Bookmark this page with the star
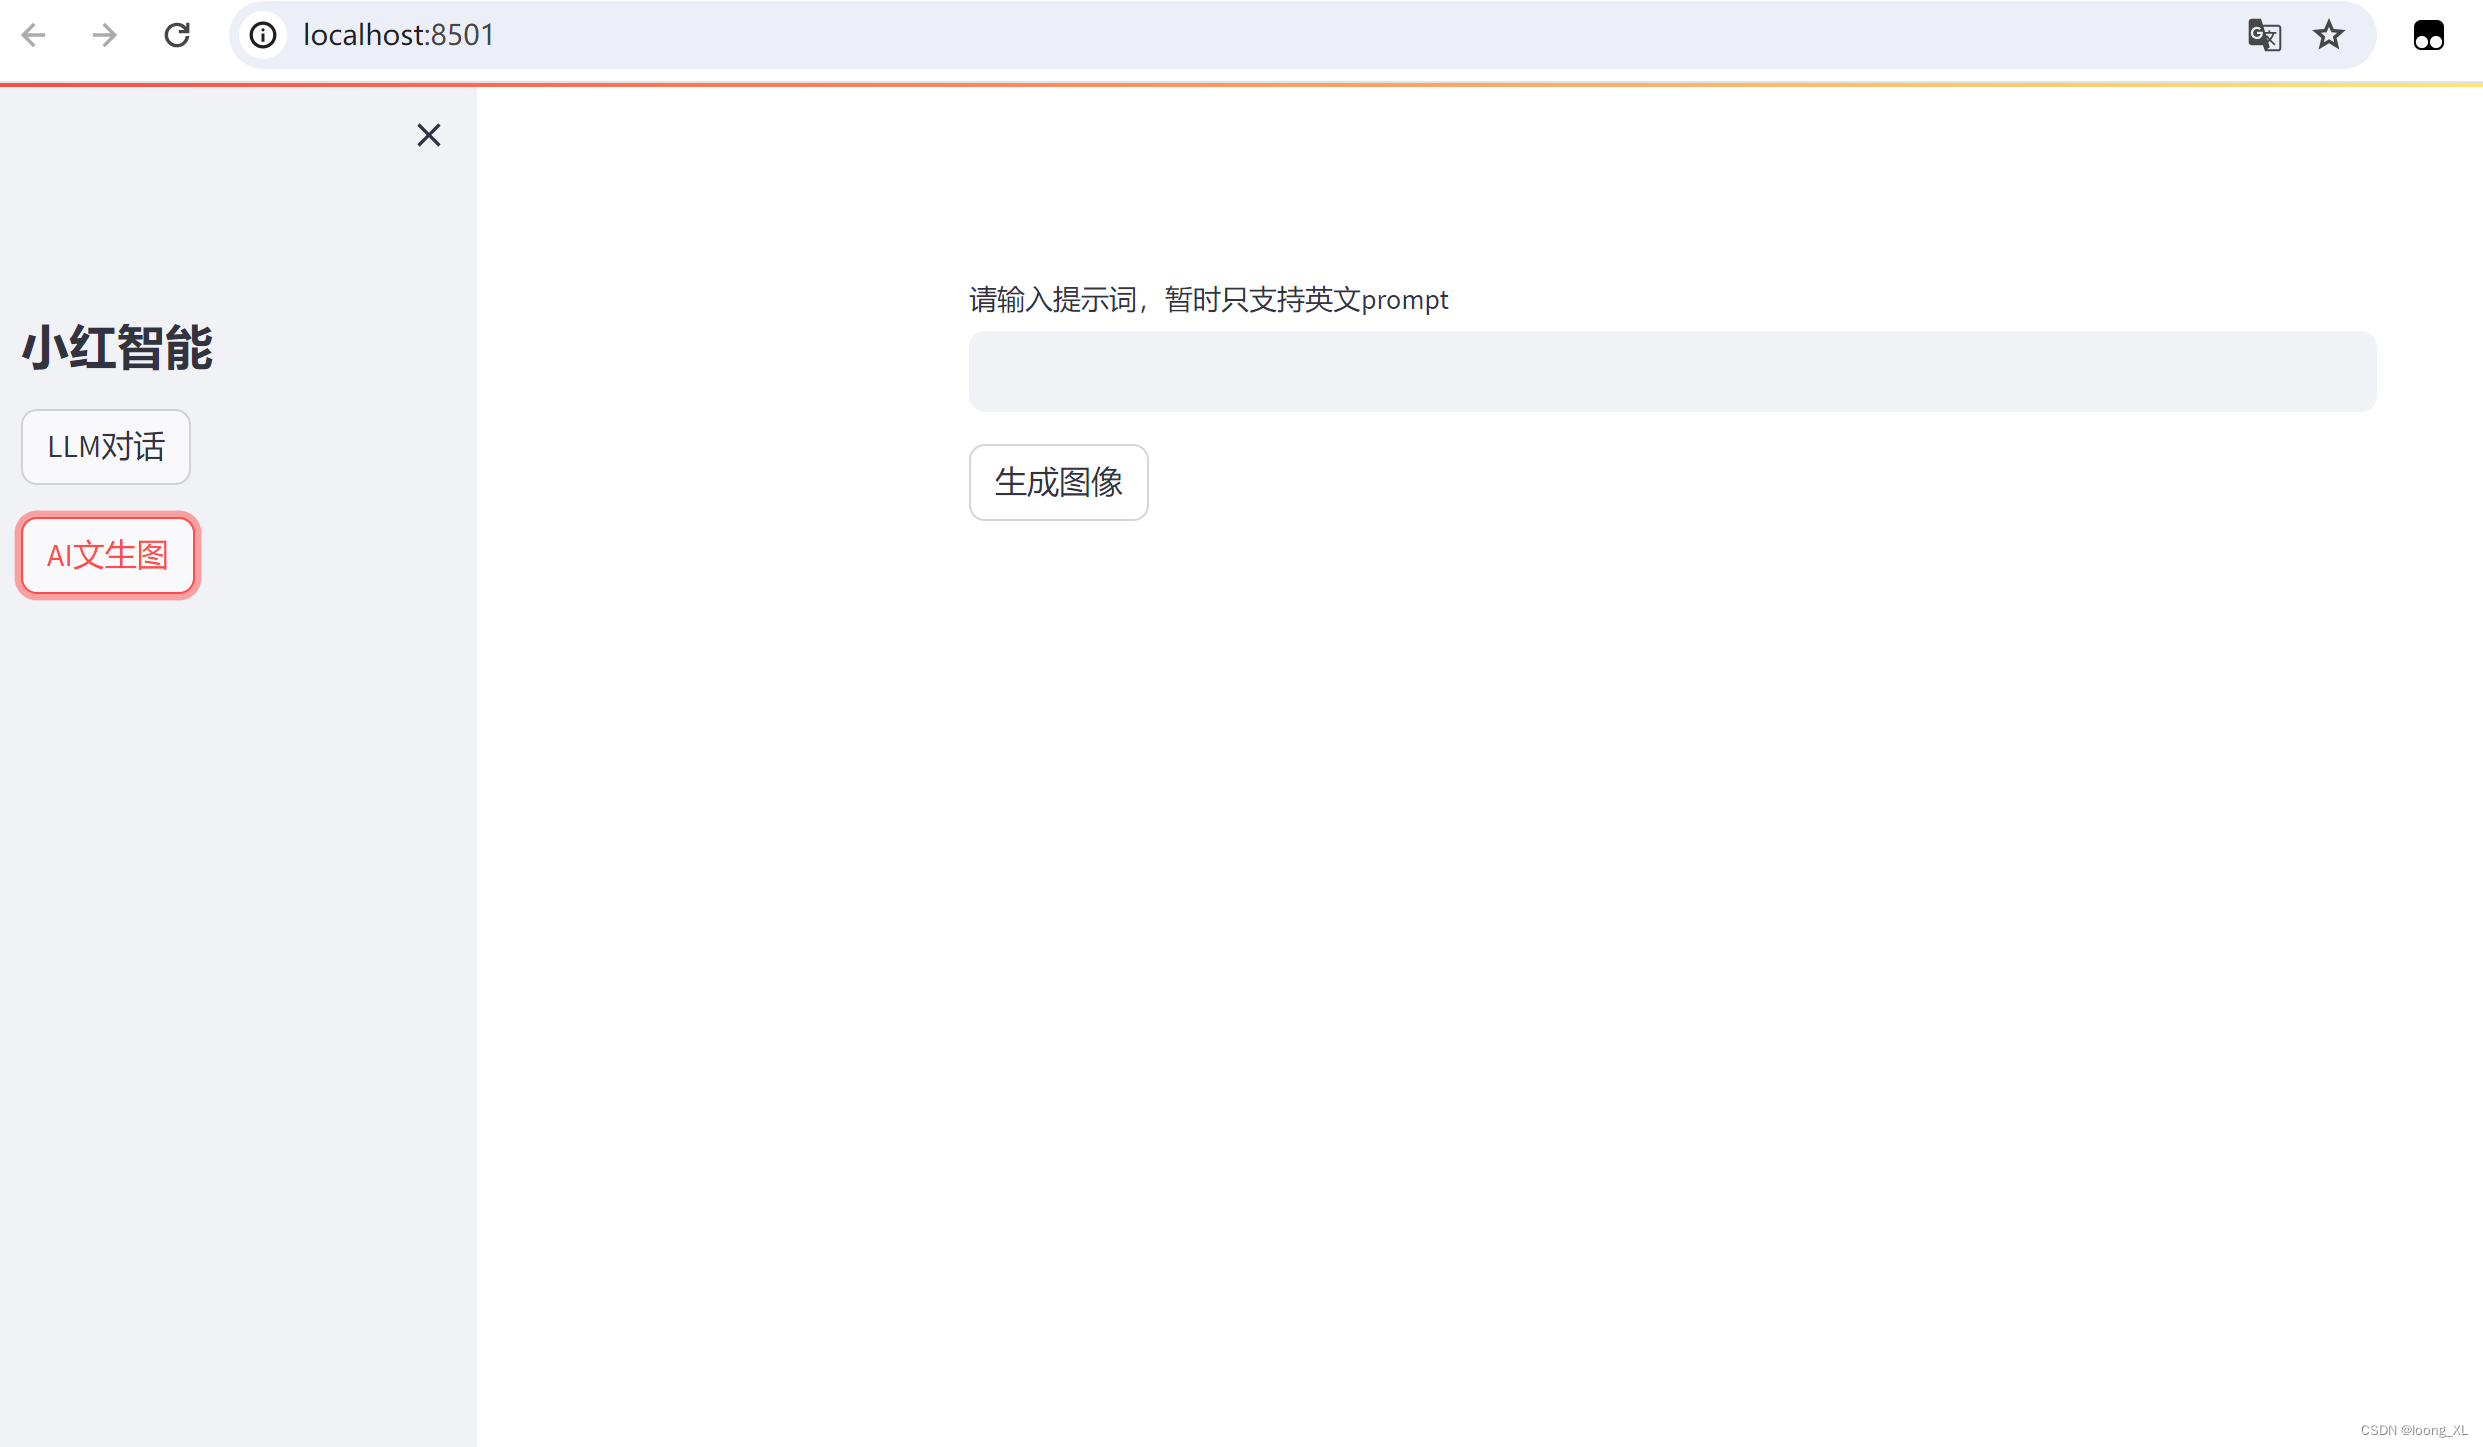The image size is (2483, 1447). (2329, 35)
